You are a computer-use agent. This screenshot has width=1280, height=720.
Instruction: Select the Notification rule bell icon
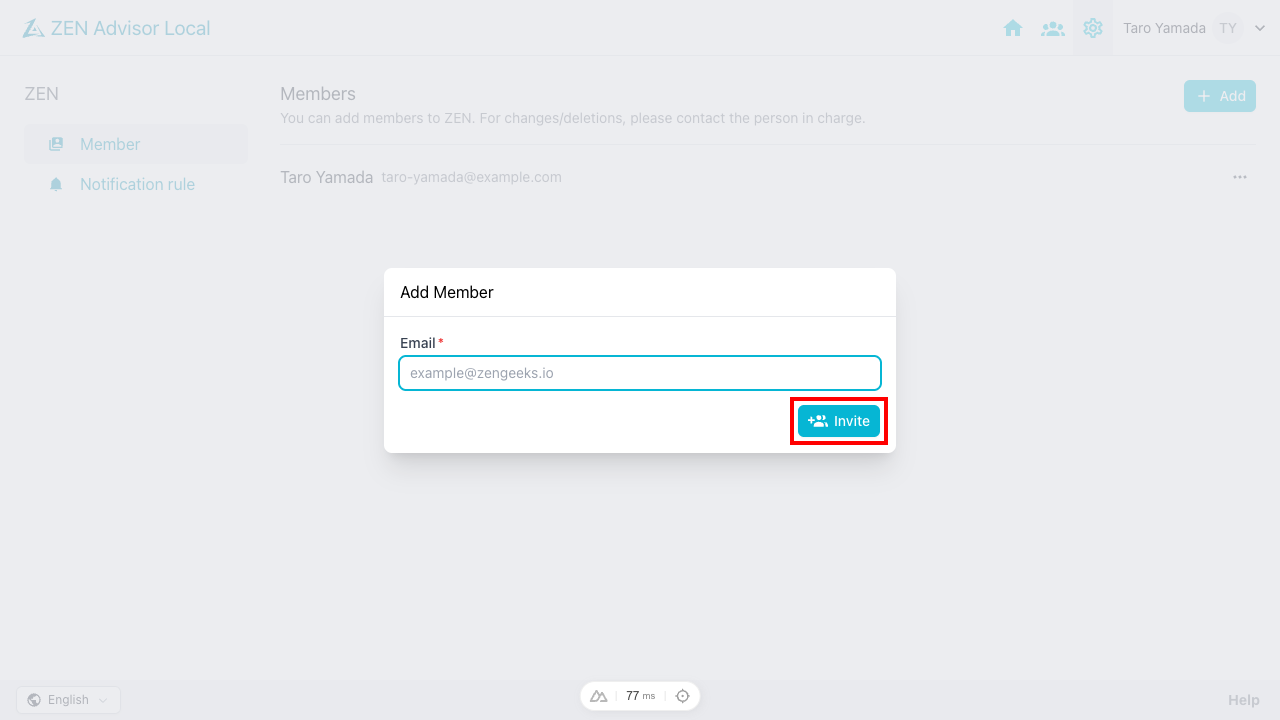(56, 184)
